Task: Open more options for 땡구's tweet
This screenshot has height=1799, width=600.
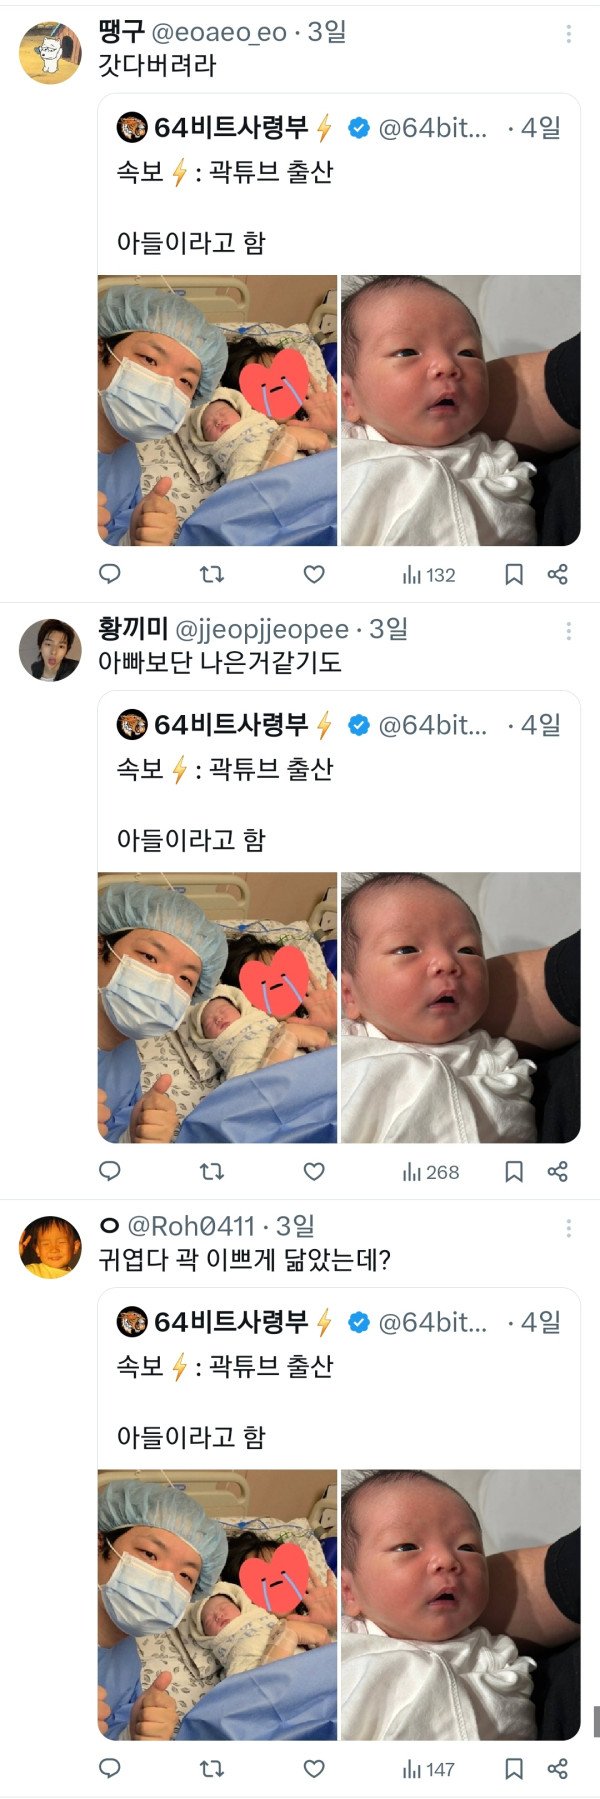Action: click(x=568, y=34)
